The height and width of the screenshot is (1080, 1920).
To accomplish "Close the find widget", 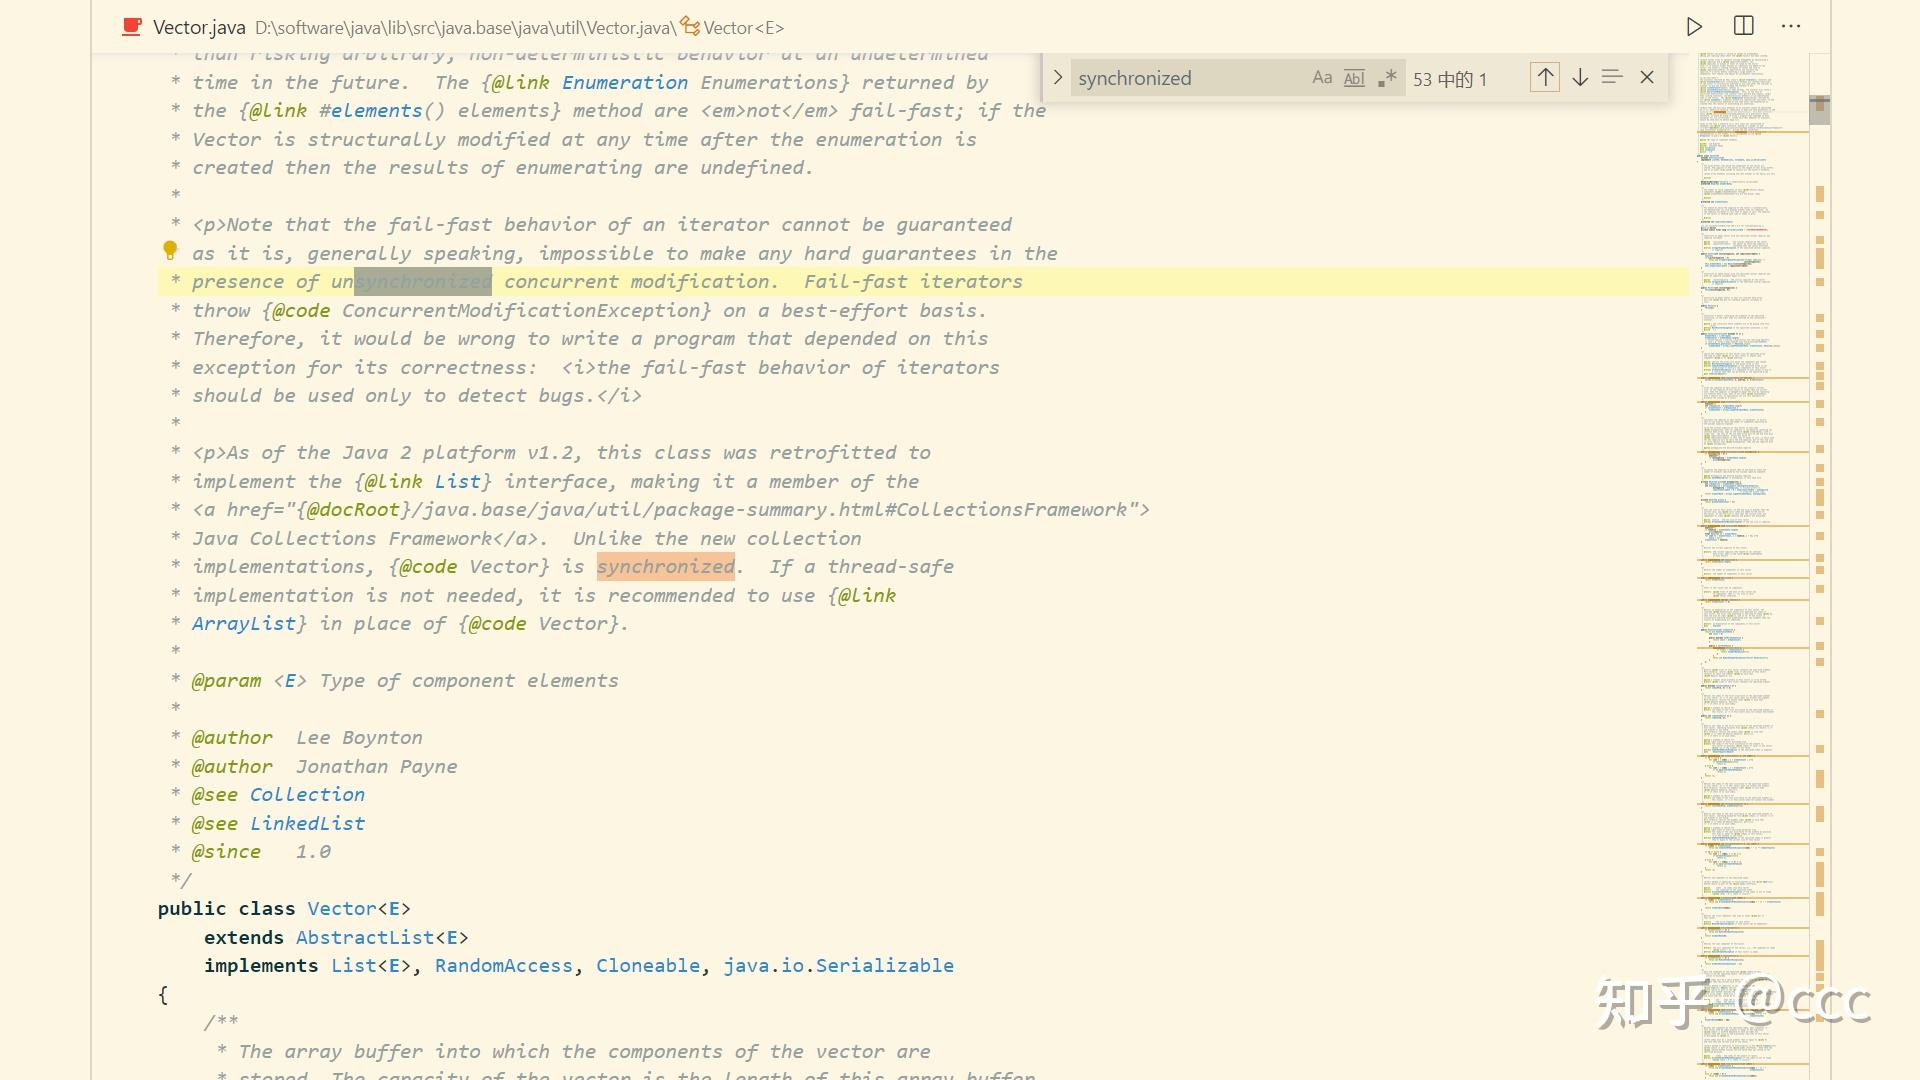I will pyautogui.click(x=1647, y=78).
